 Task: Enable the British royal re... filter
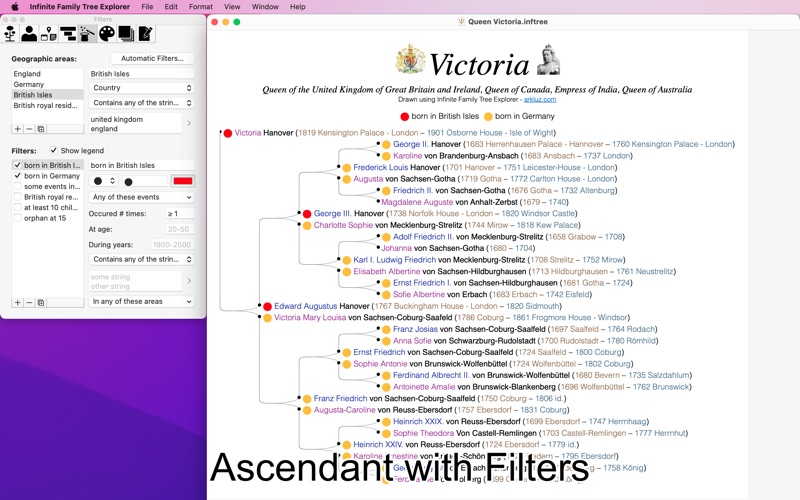click(17, 196)
